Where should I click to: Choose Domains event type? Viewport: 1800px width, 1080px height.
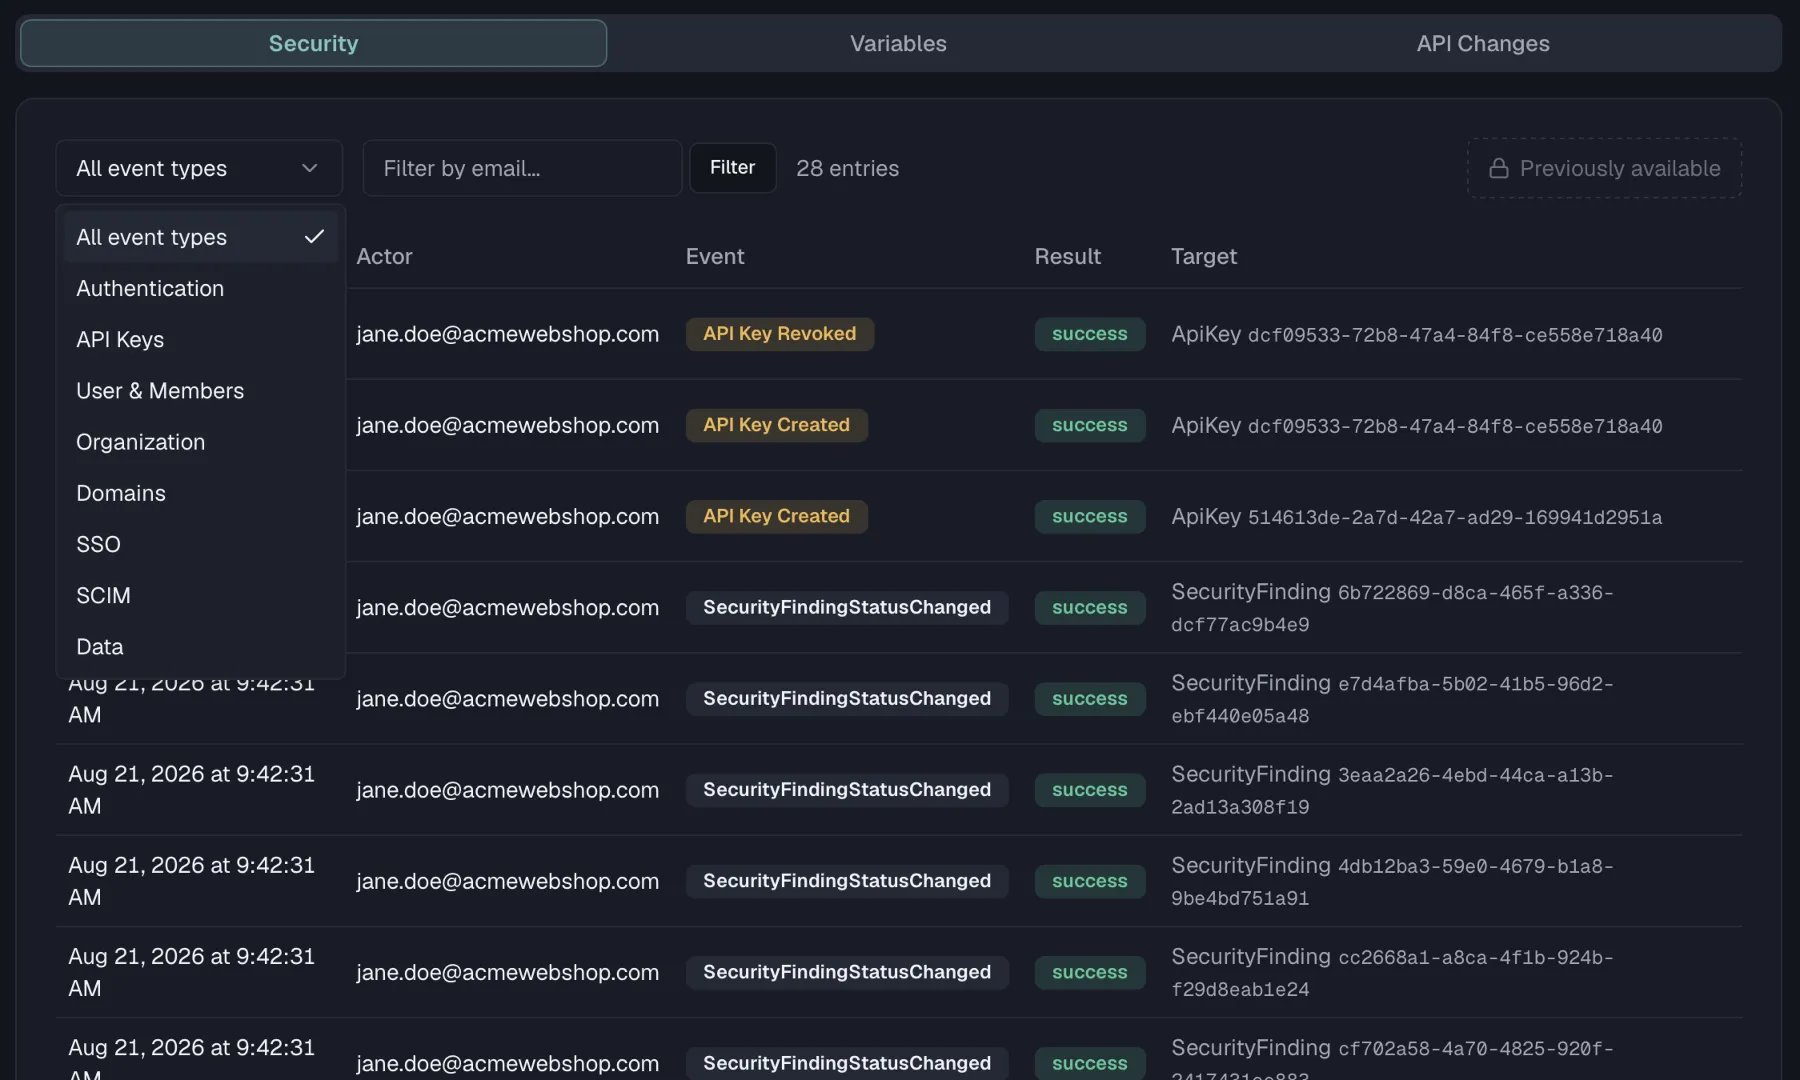click(200, 493)
